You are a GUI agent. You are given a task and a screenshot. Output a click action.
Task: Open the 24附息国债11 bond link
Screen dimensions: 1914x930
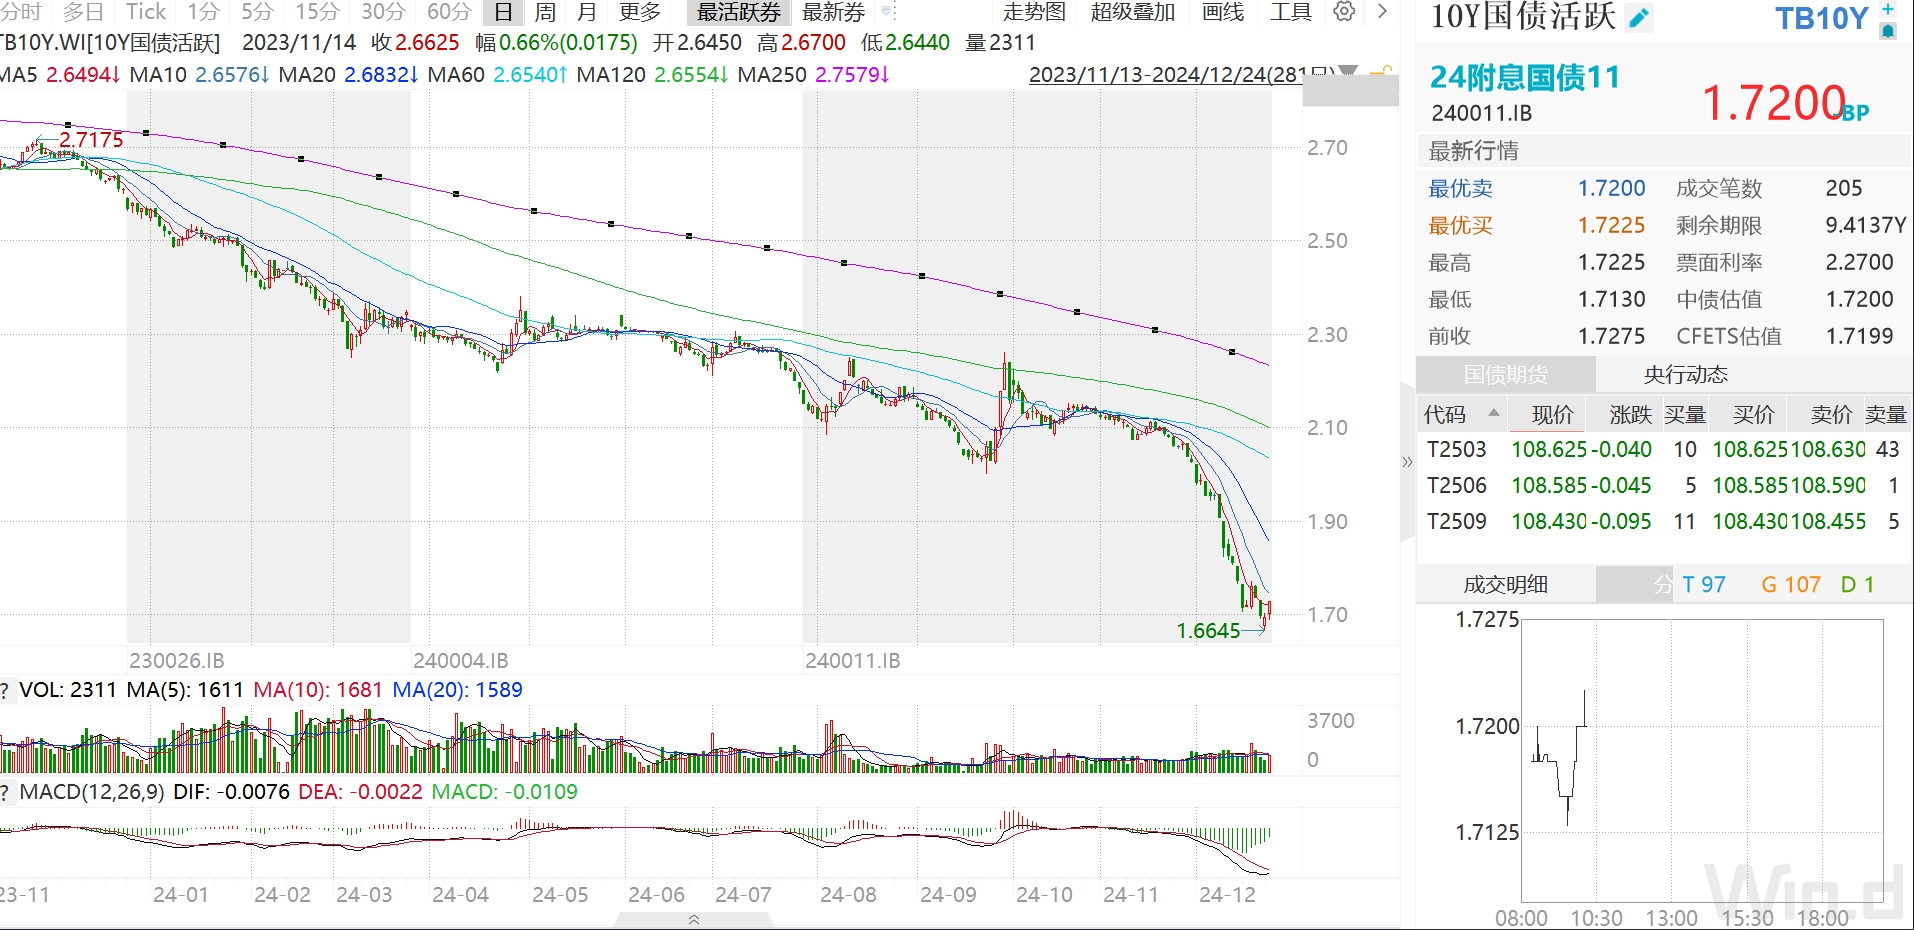click(x=1524, y=77)
